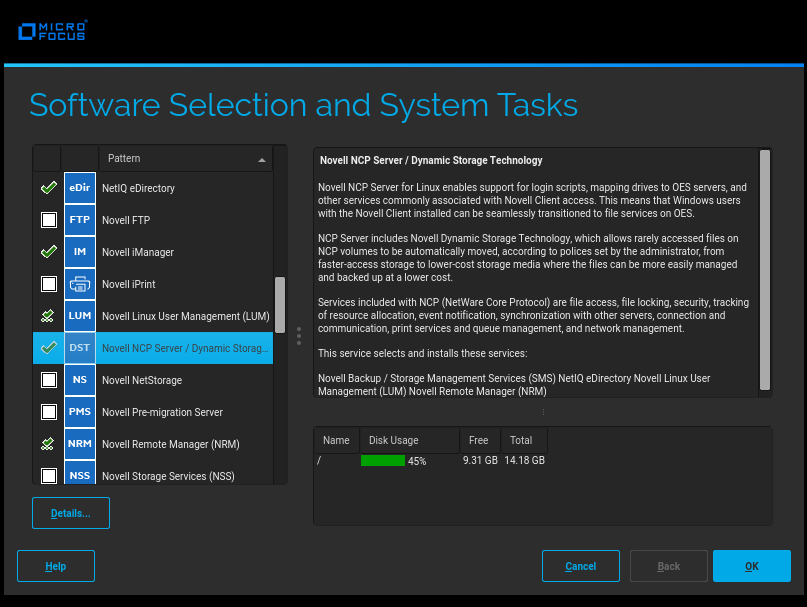Open the Details... view

pyautogui.click(x=71, y=513)
